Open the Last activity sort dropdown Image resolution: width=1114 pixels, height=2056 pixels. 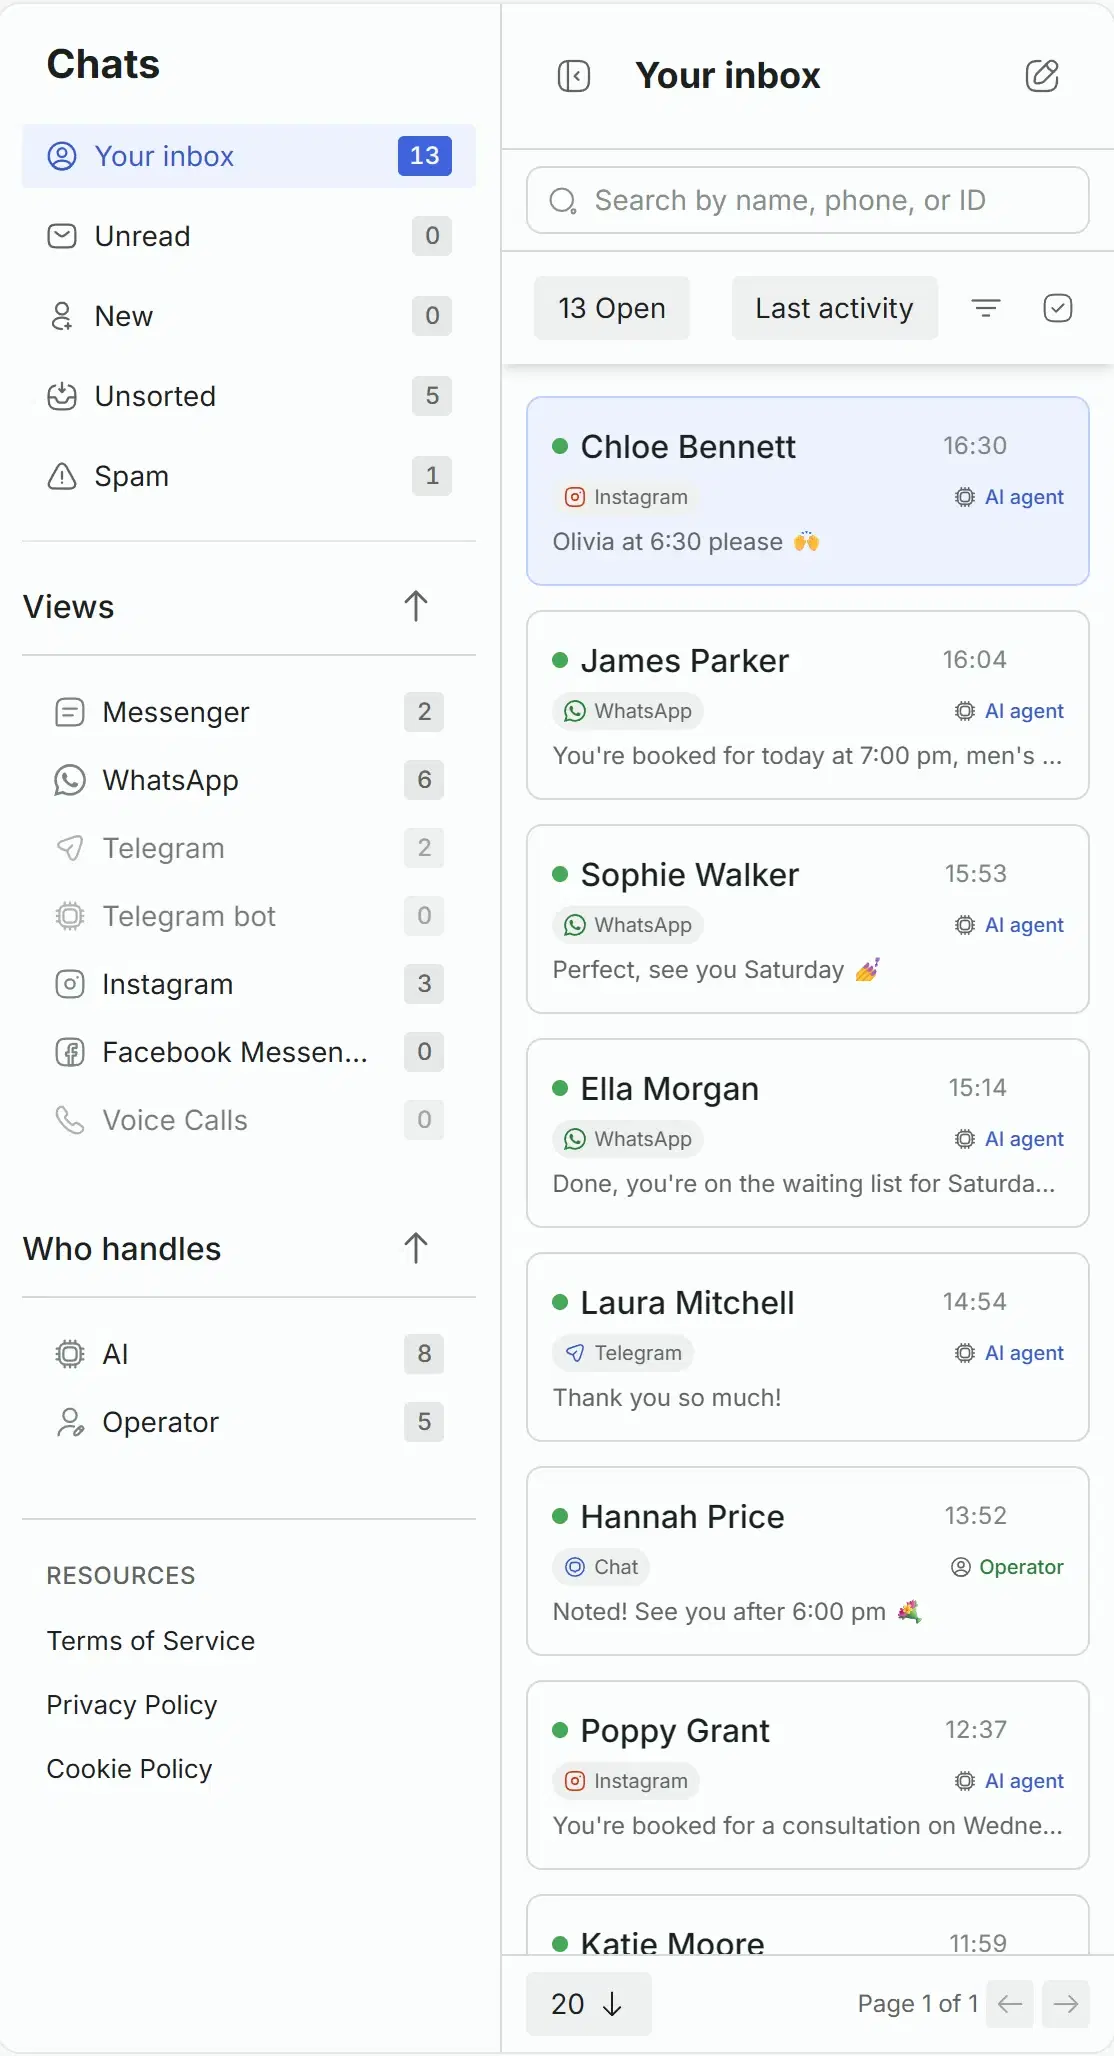point(835,308)
